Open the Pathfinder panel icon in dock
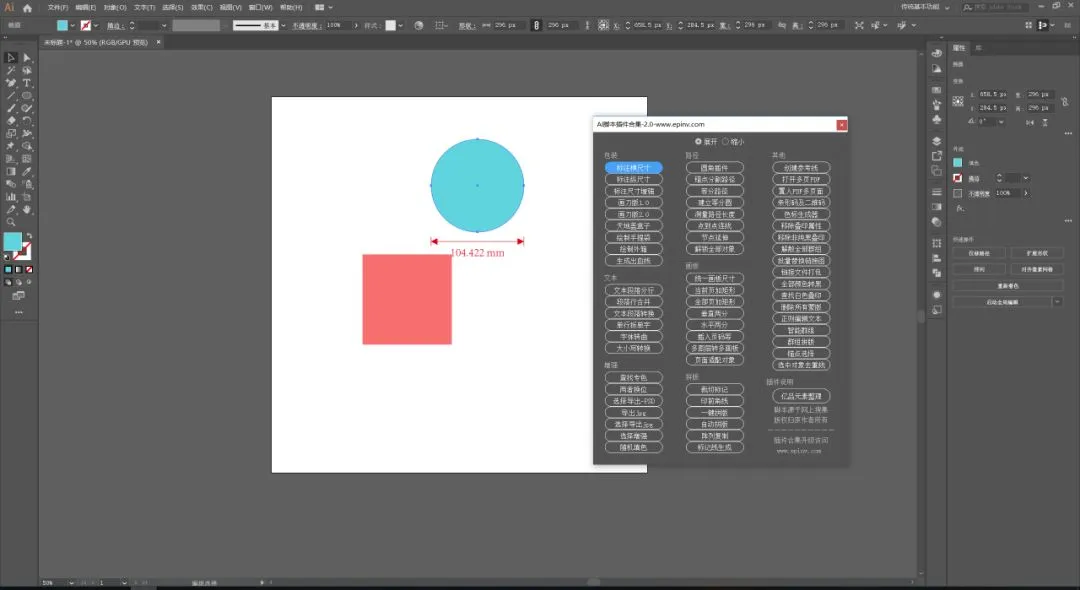Image resolution: width=1080 pixels, height=590 pixels. pos(937,273)
